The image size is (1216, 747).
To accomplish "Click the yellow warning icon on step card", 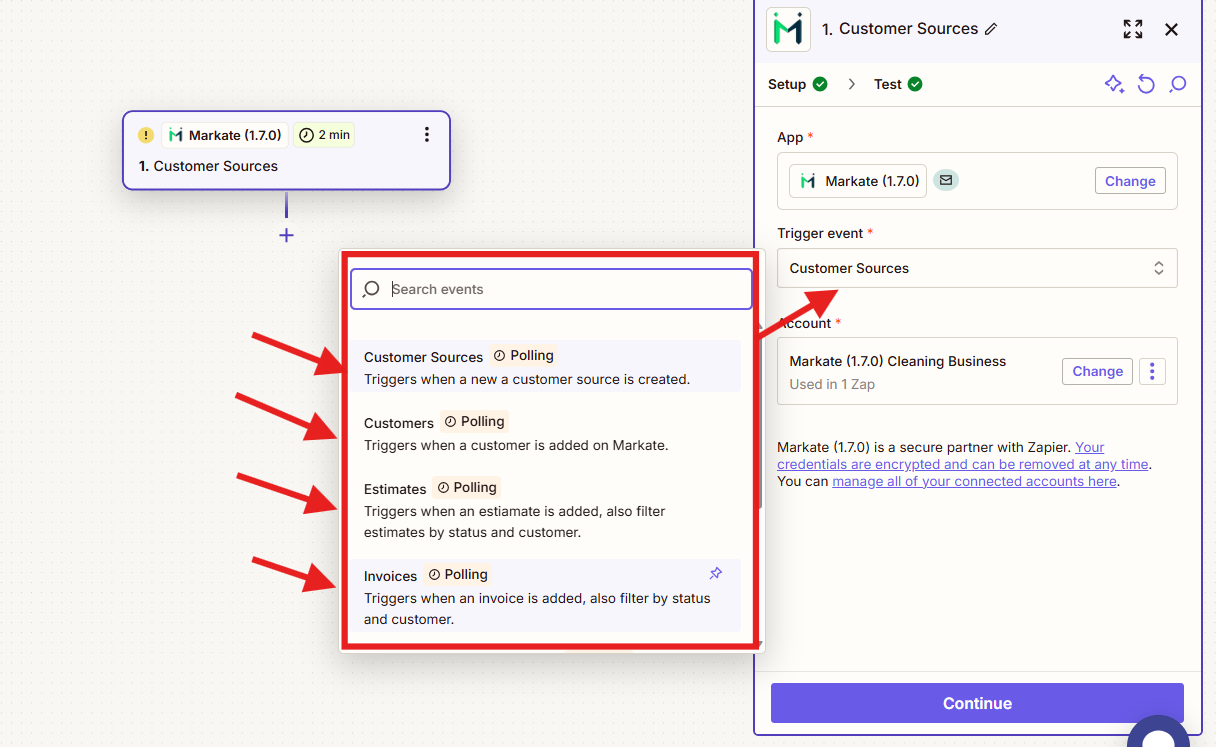I will (x=146, y=135).
